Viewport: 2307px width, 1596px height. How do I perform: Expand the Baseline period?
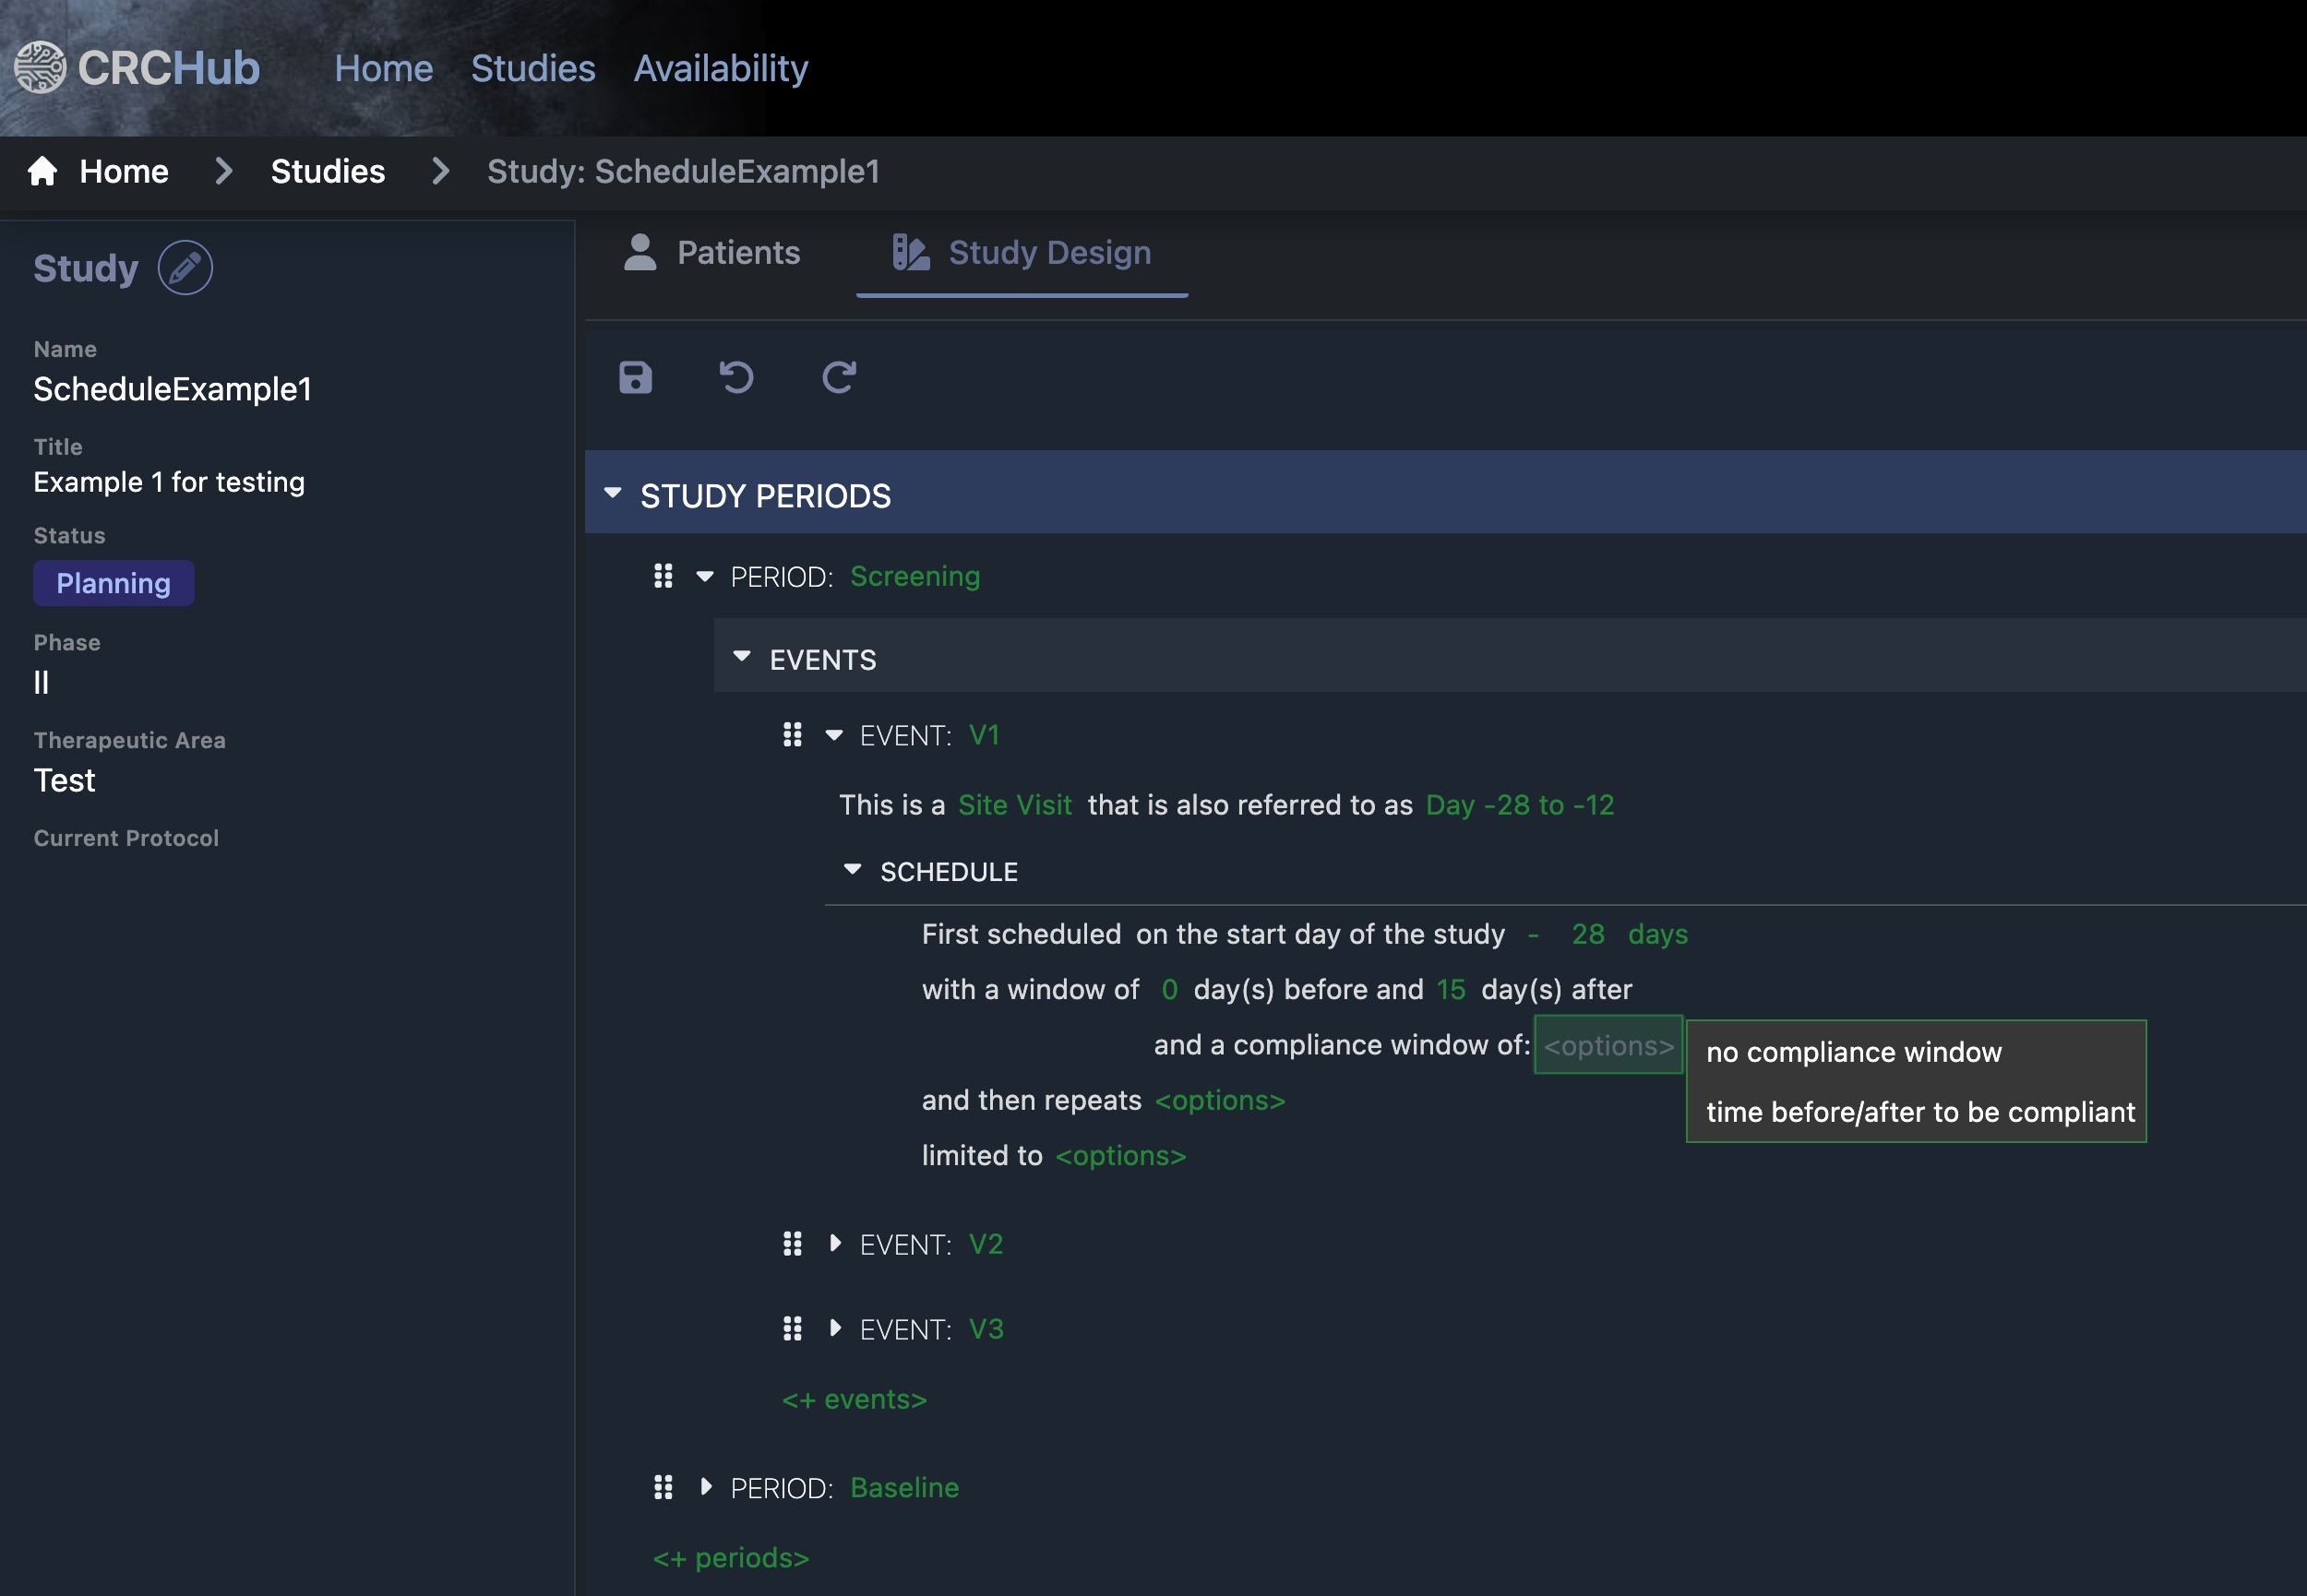(x=706, y=1487)
